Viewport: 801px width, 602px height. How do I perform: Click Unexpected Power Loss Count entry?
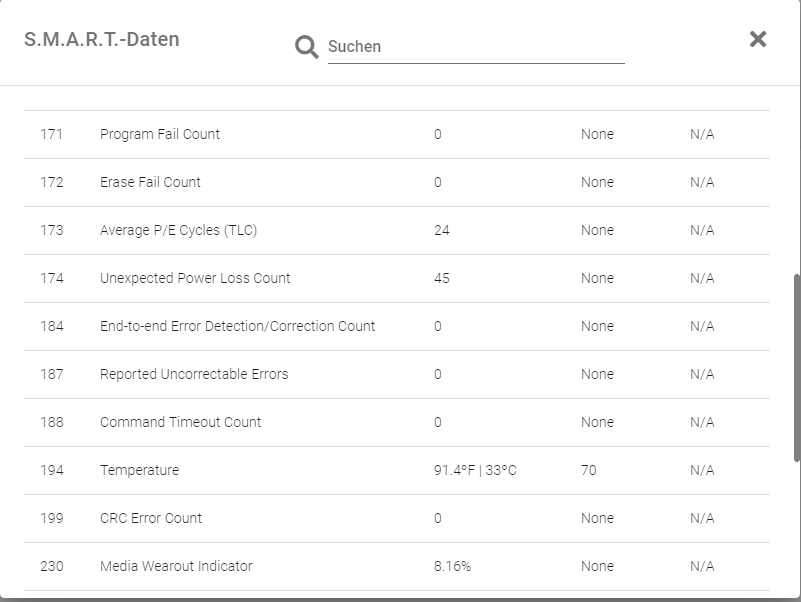195,278
